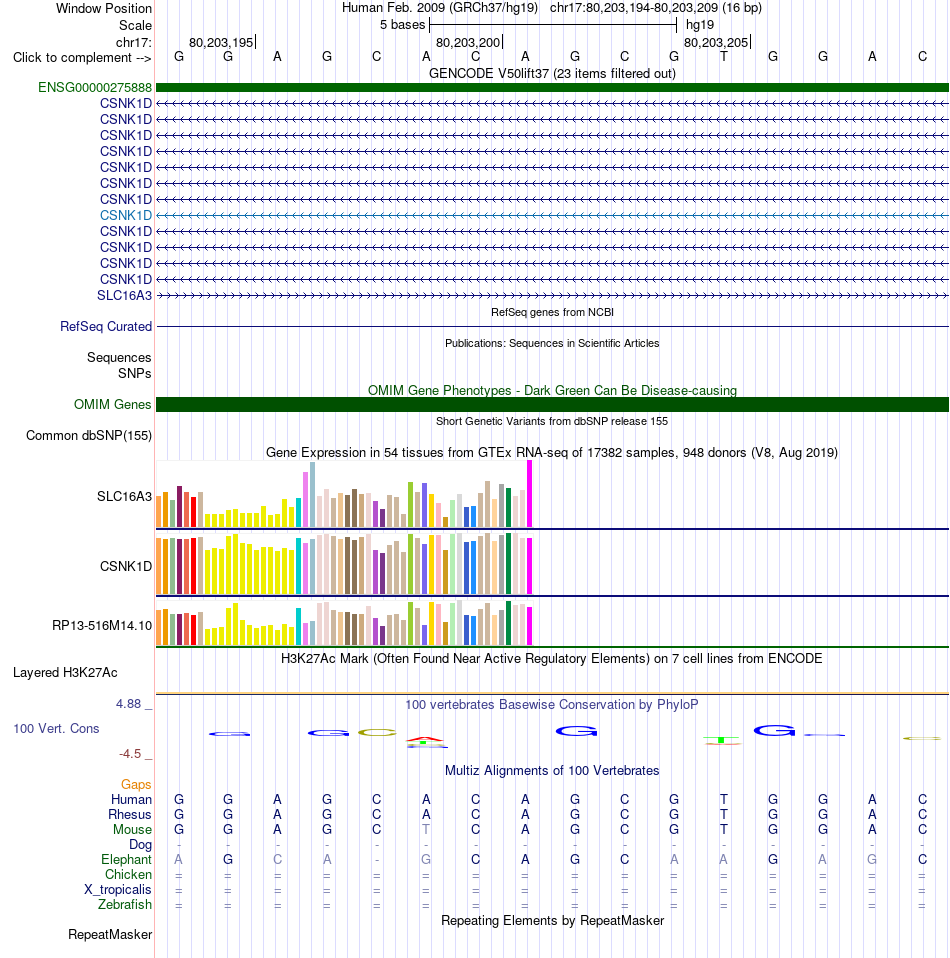Click the SNPs subtrack label
Image resolution: width=950 pixels, height=958 pixels.
(134, 373)
